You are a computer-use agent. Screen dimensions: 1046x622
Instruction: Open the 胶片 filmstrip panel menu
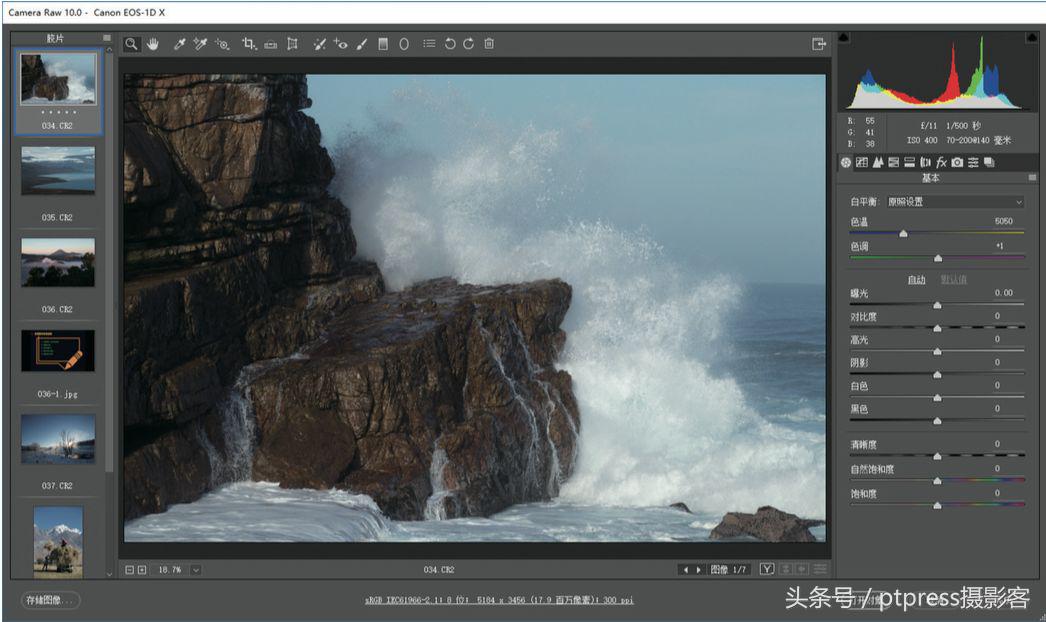point(107,38)
